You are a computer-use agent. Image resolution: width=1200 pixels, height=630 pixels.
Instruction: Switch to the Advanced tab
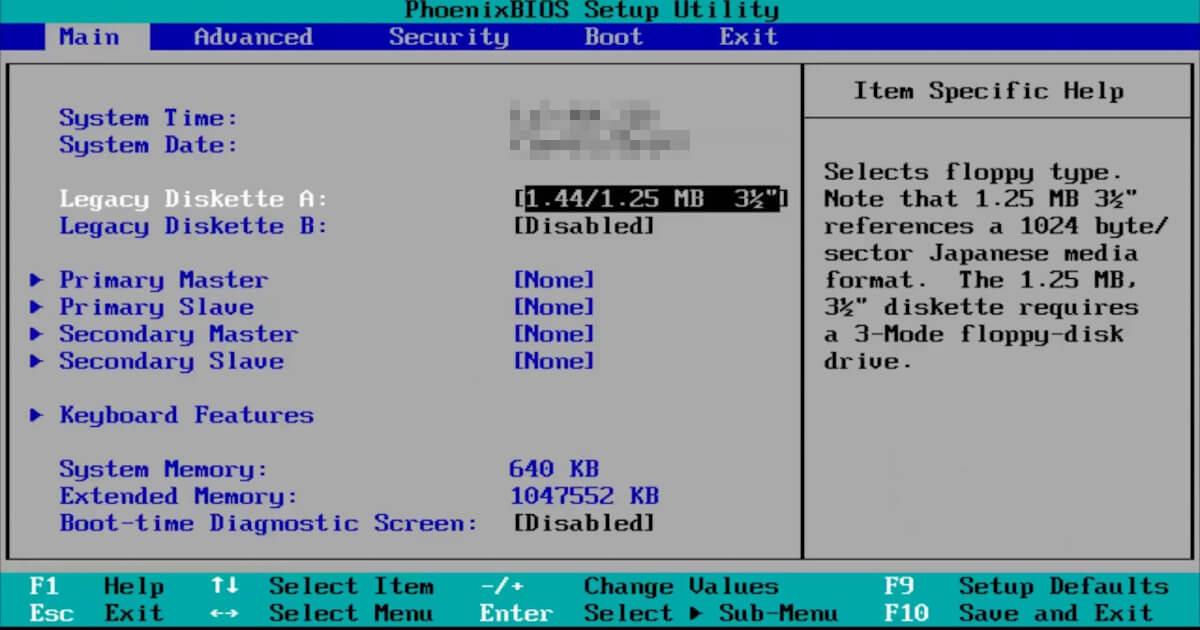point(250,37)
